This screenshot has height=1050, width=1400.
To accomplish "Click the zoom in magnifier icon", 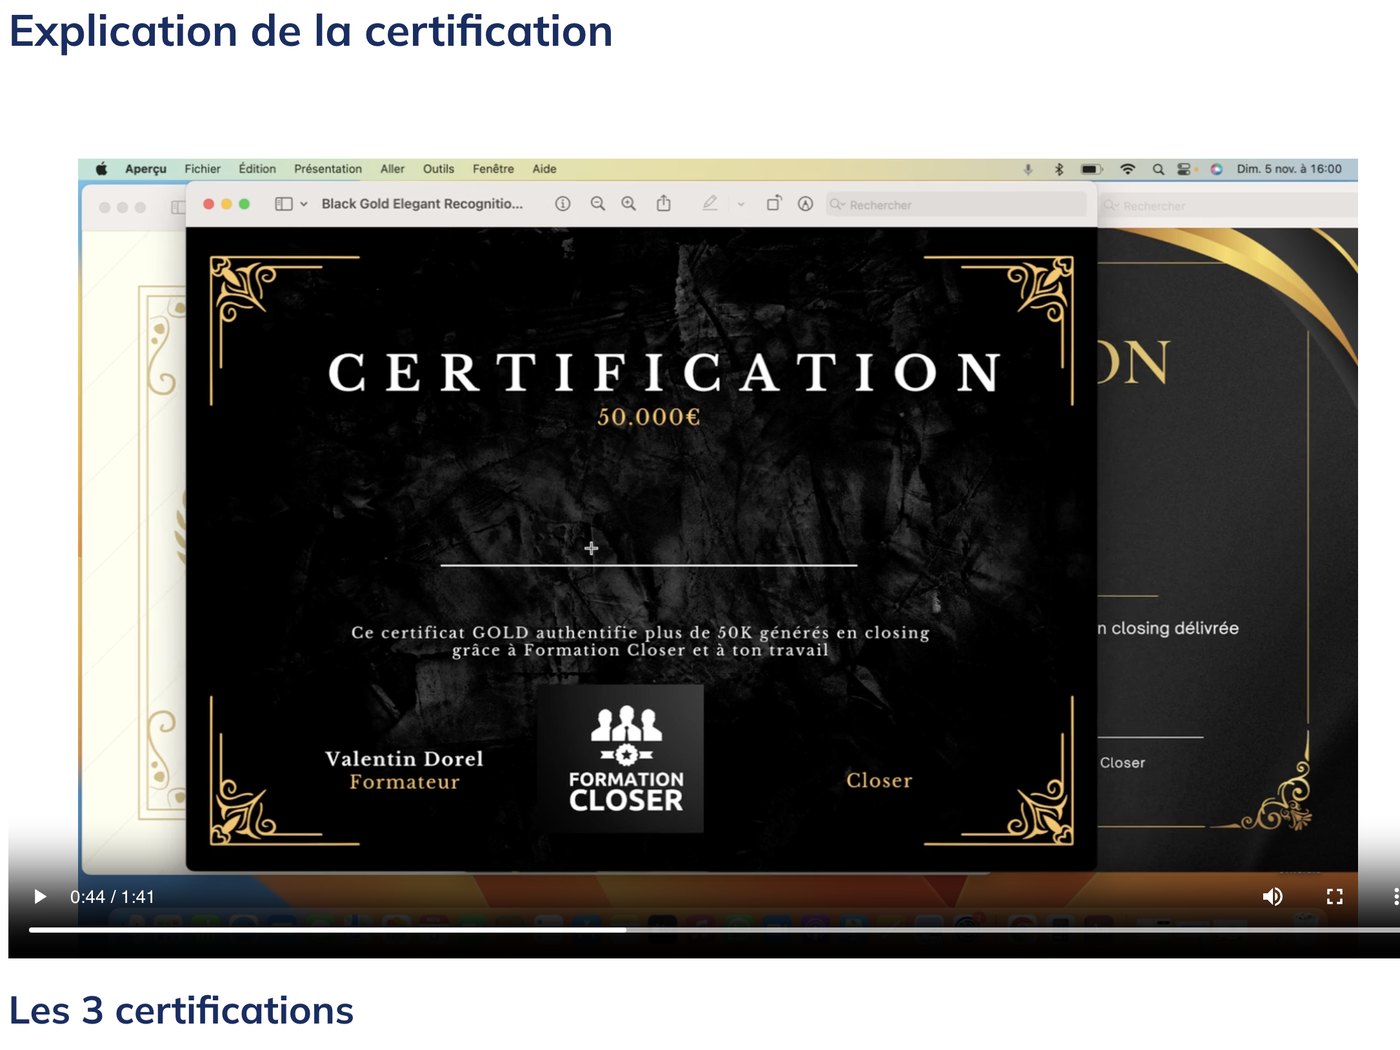I will click(x=629, y=204).
